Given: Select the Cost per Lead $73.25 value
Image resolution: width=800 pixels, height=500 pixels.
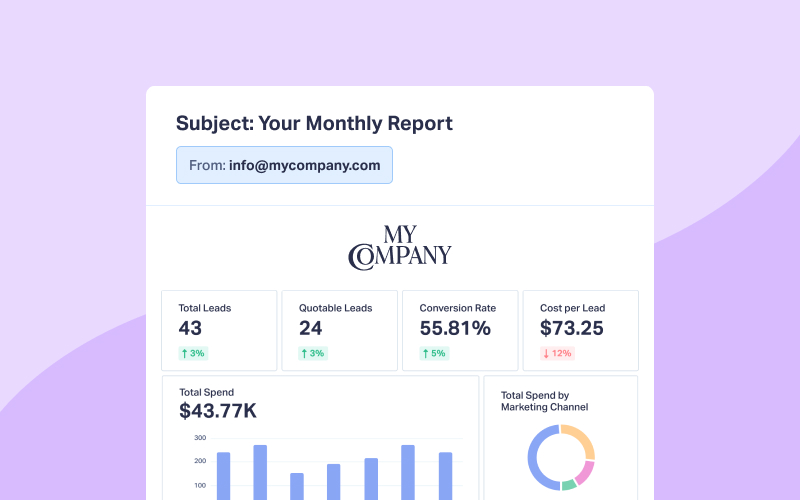Looking at the screenshot, I should pyautogui.click(x=572, y=328).
